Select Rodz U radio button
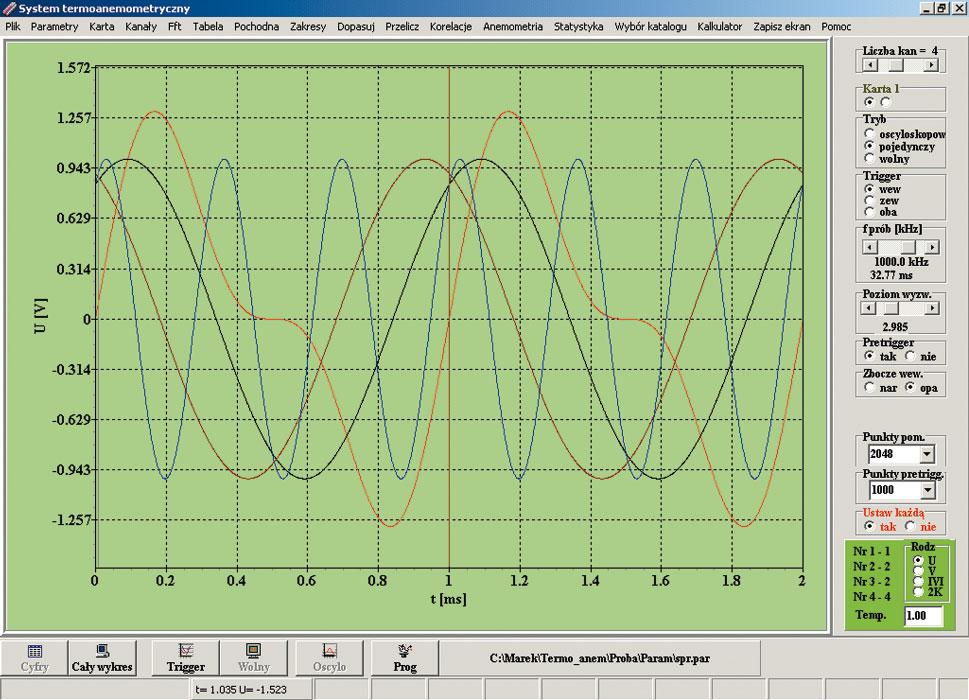This screenshot has width=969, height=700. [918, 560]
